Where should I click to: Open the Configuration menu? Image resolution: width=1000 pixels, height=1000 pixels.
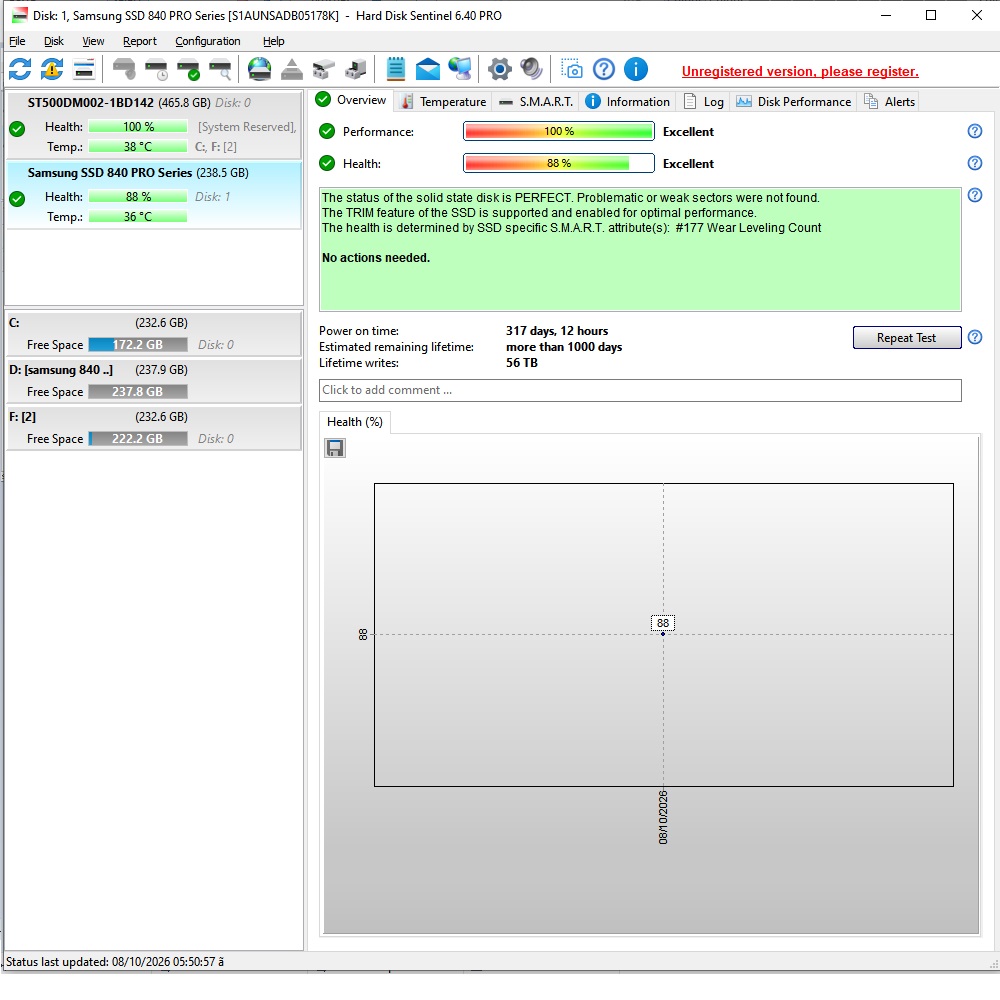point(208,41)
